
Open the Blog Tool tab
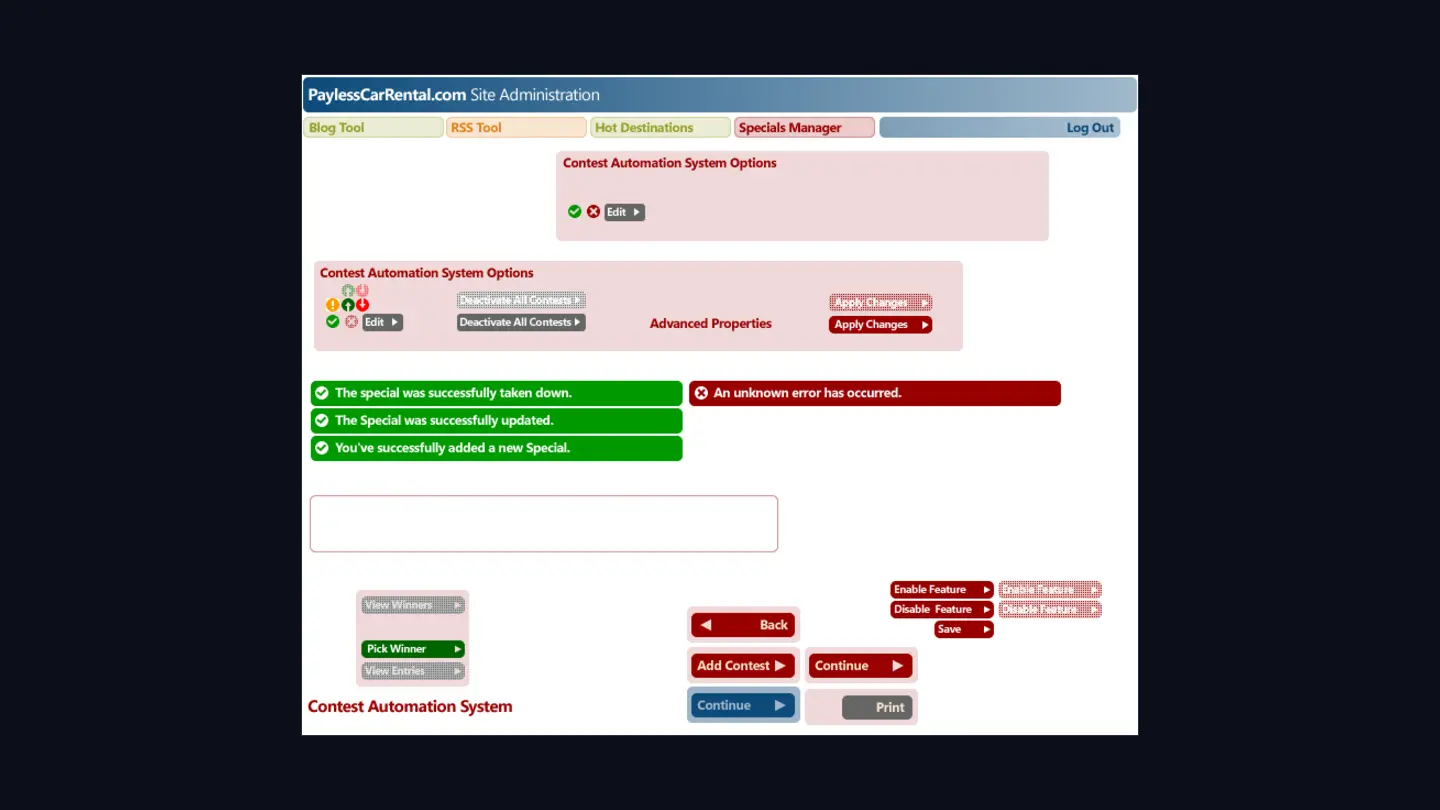pos(373,127)
